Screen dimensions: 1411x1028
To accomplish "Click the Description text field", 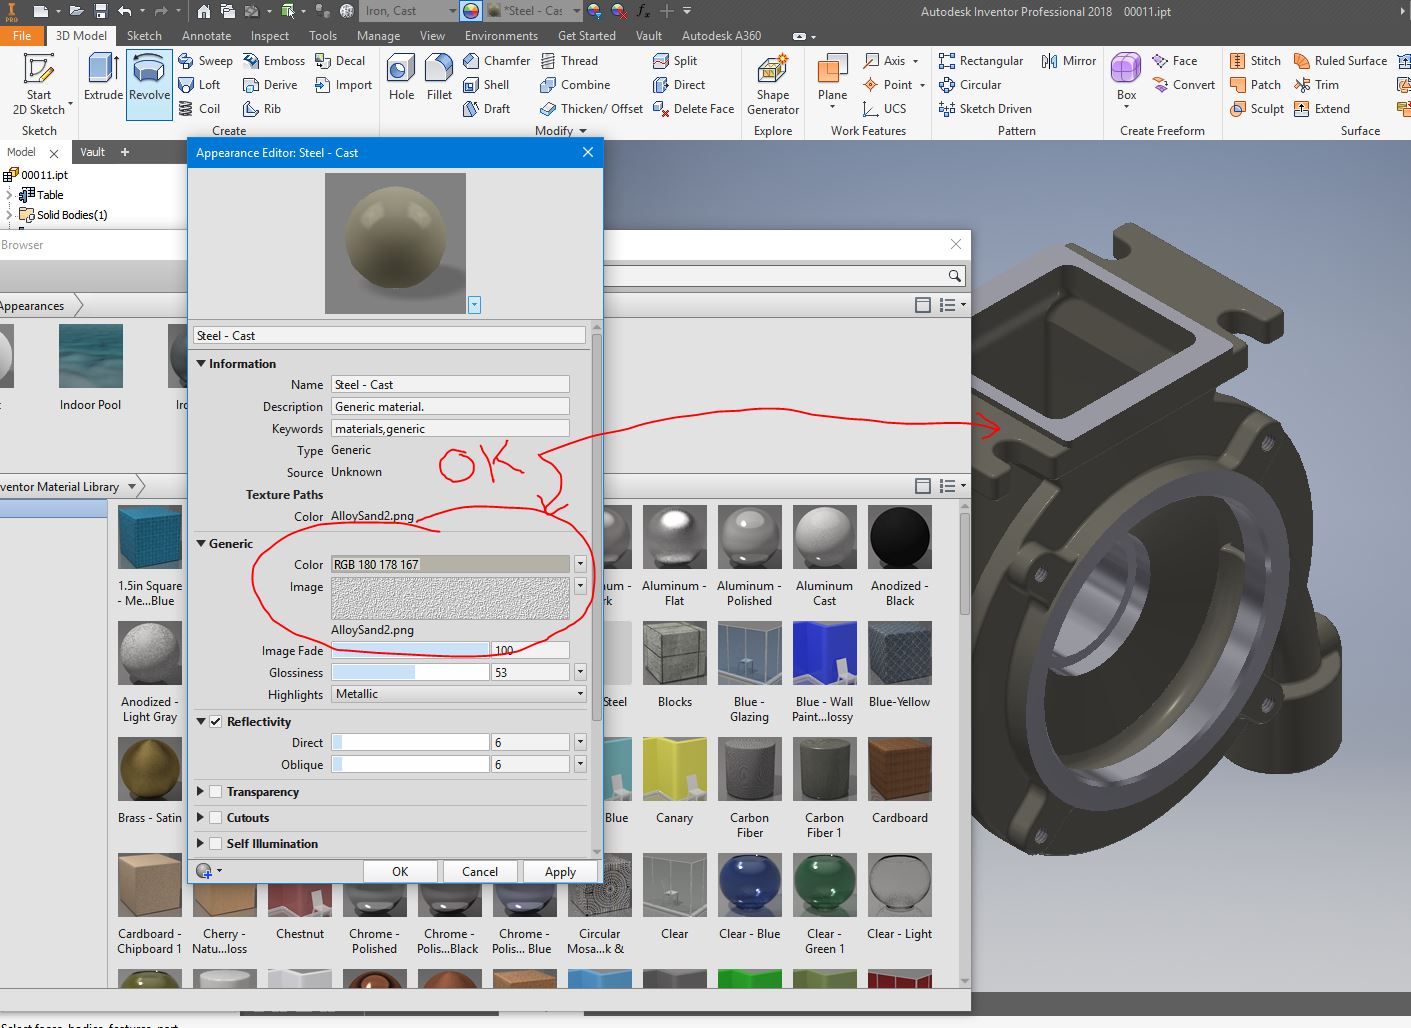I will [450, 407].
